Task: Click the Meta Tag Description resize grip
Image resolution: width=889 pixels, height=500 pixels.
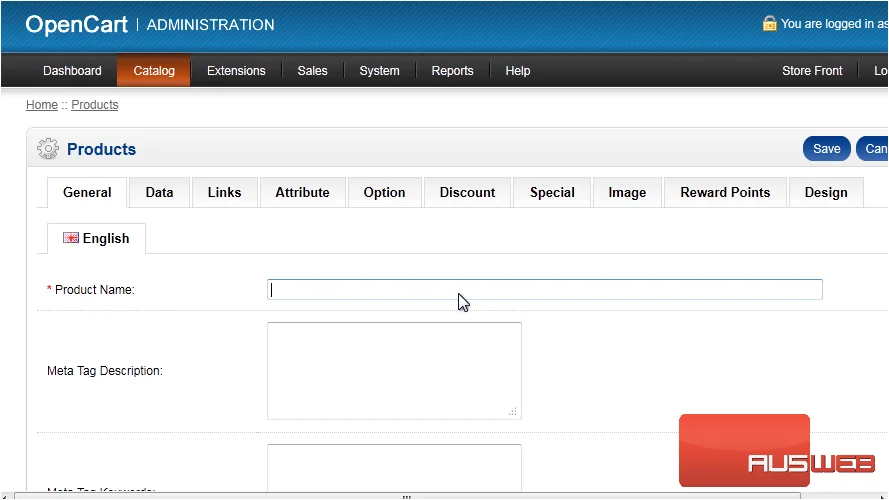Action: (513, 412)
